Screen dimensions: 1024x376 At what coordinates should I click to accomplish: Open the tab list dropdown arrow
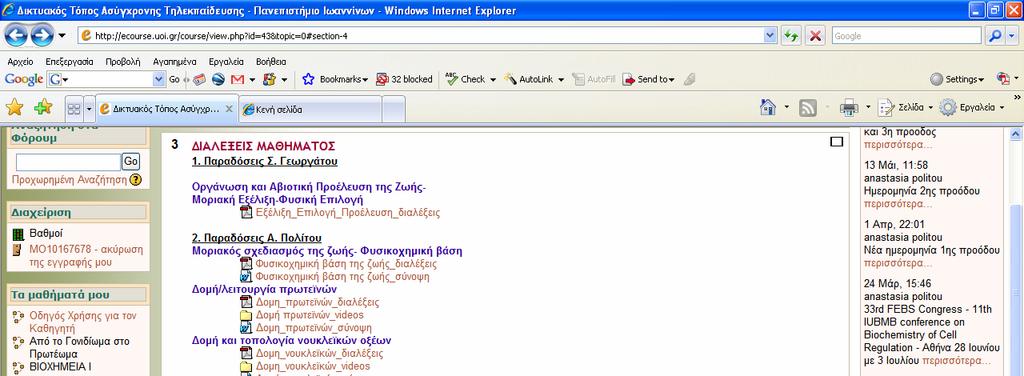pos(89,108)
